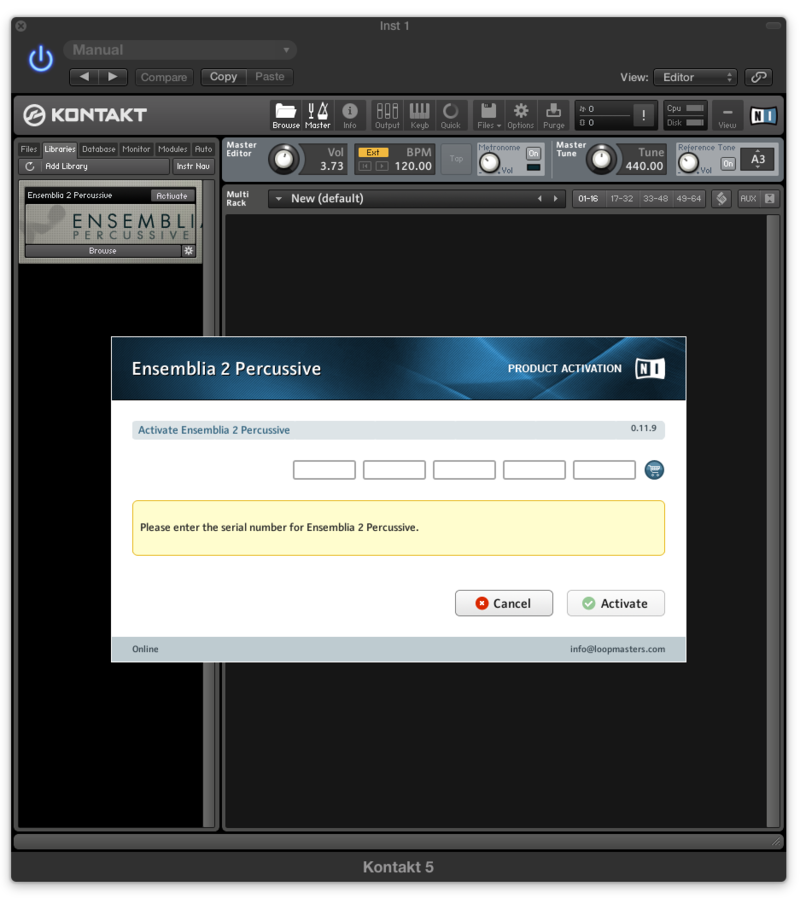Select the A3 reference tone note
The image size is (800, 904).
click(x=758, y=159)
